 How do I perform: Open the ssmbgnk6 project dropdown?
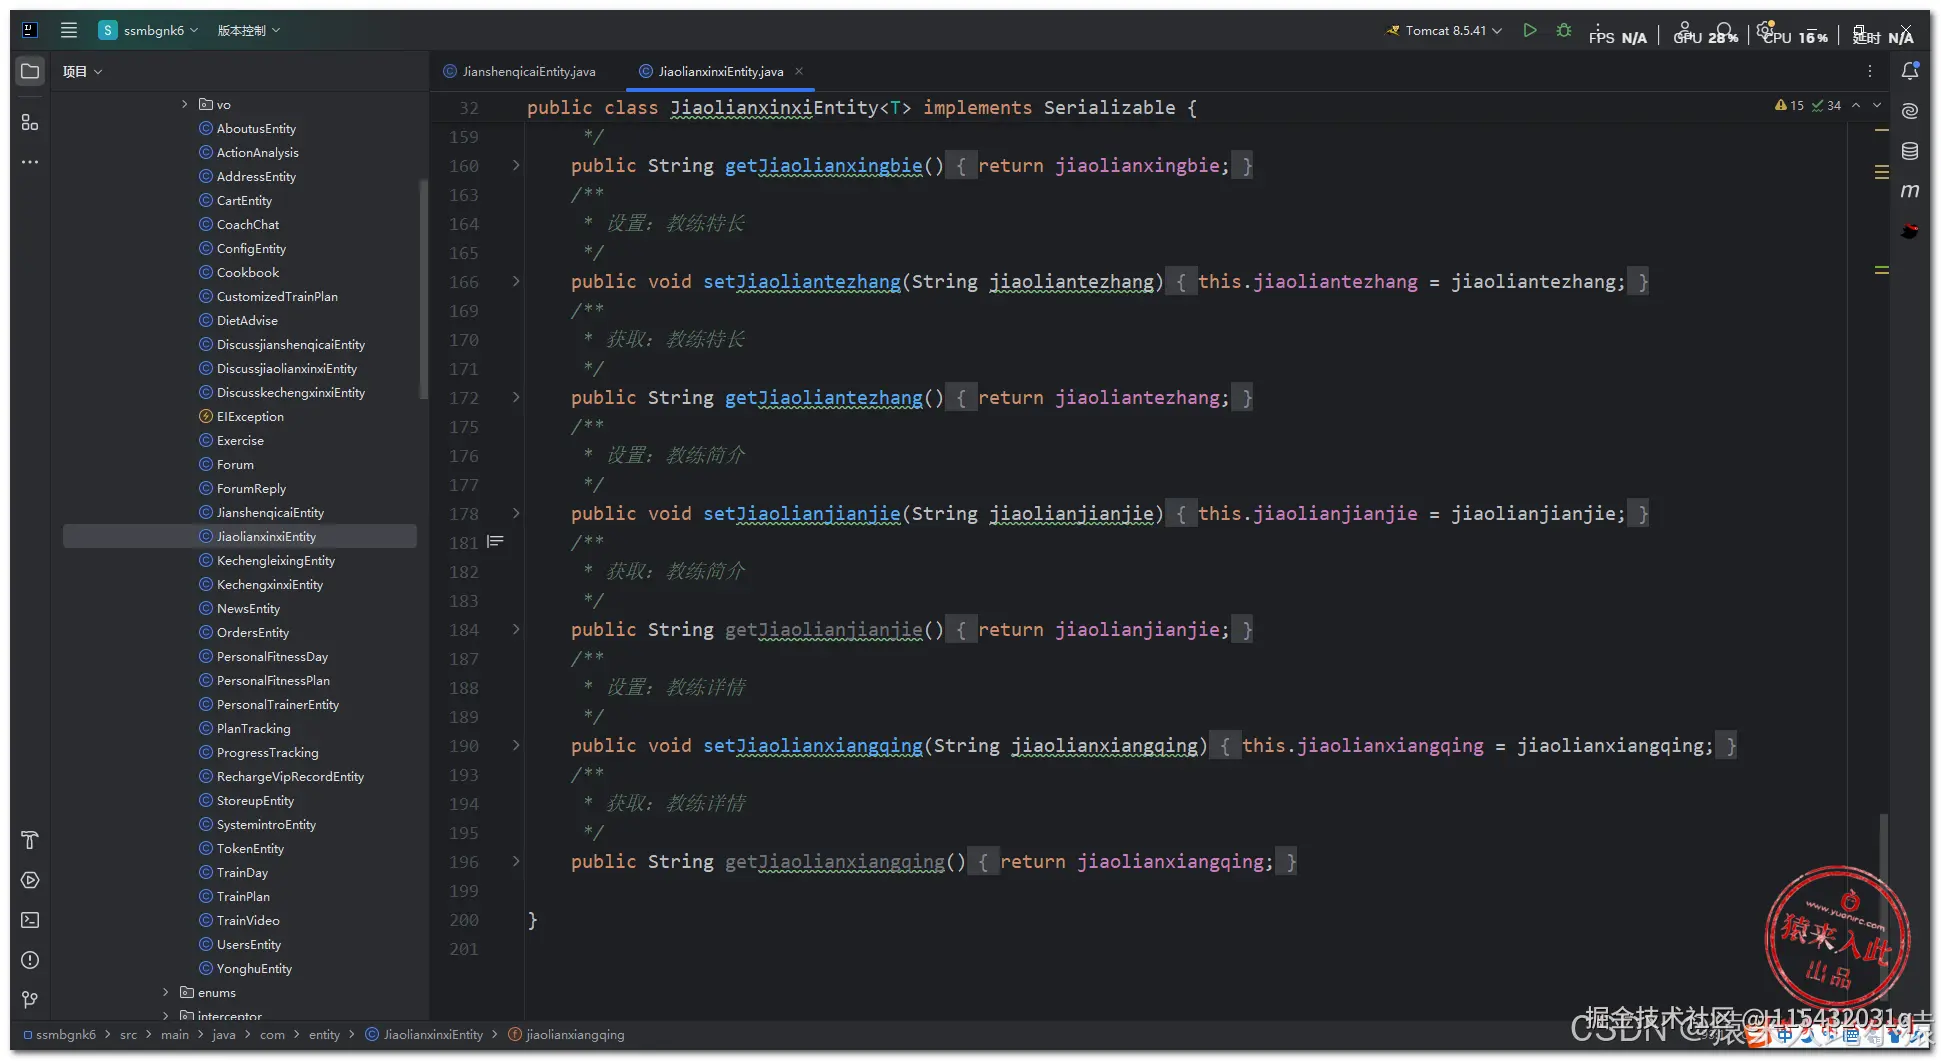click(x=148, y=30)
